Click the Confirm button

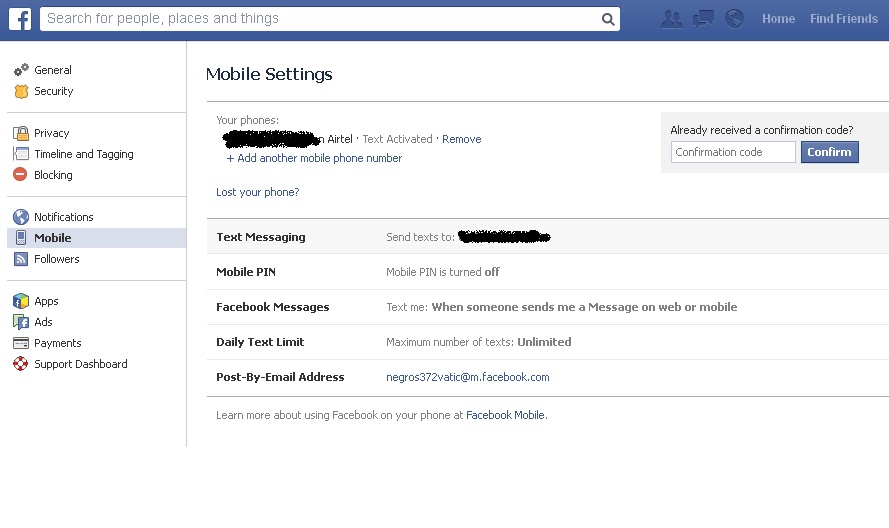pos(829,152)
